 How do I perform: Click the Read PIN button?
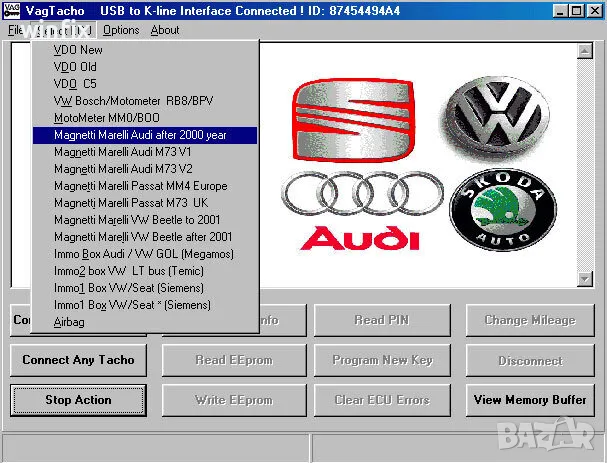click(x=382, y=320)
